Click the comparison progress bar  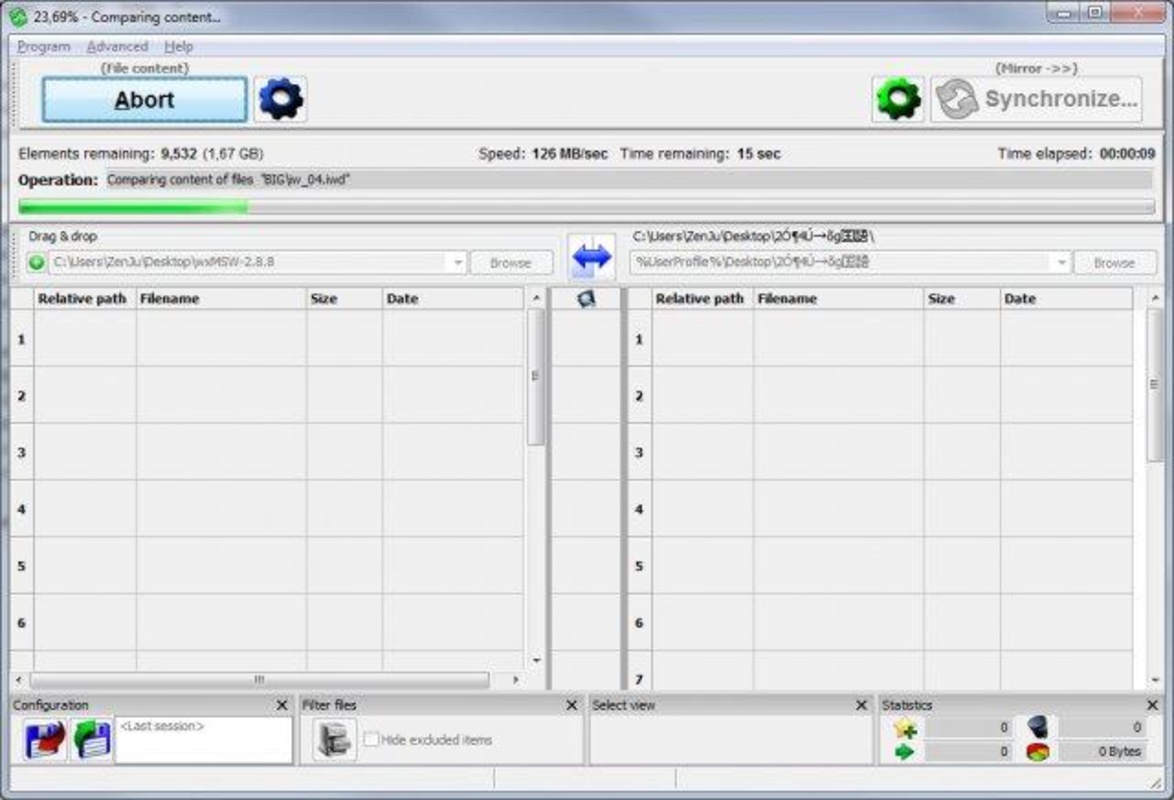(x=586, y=207)
